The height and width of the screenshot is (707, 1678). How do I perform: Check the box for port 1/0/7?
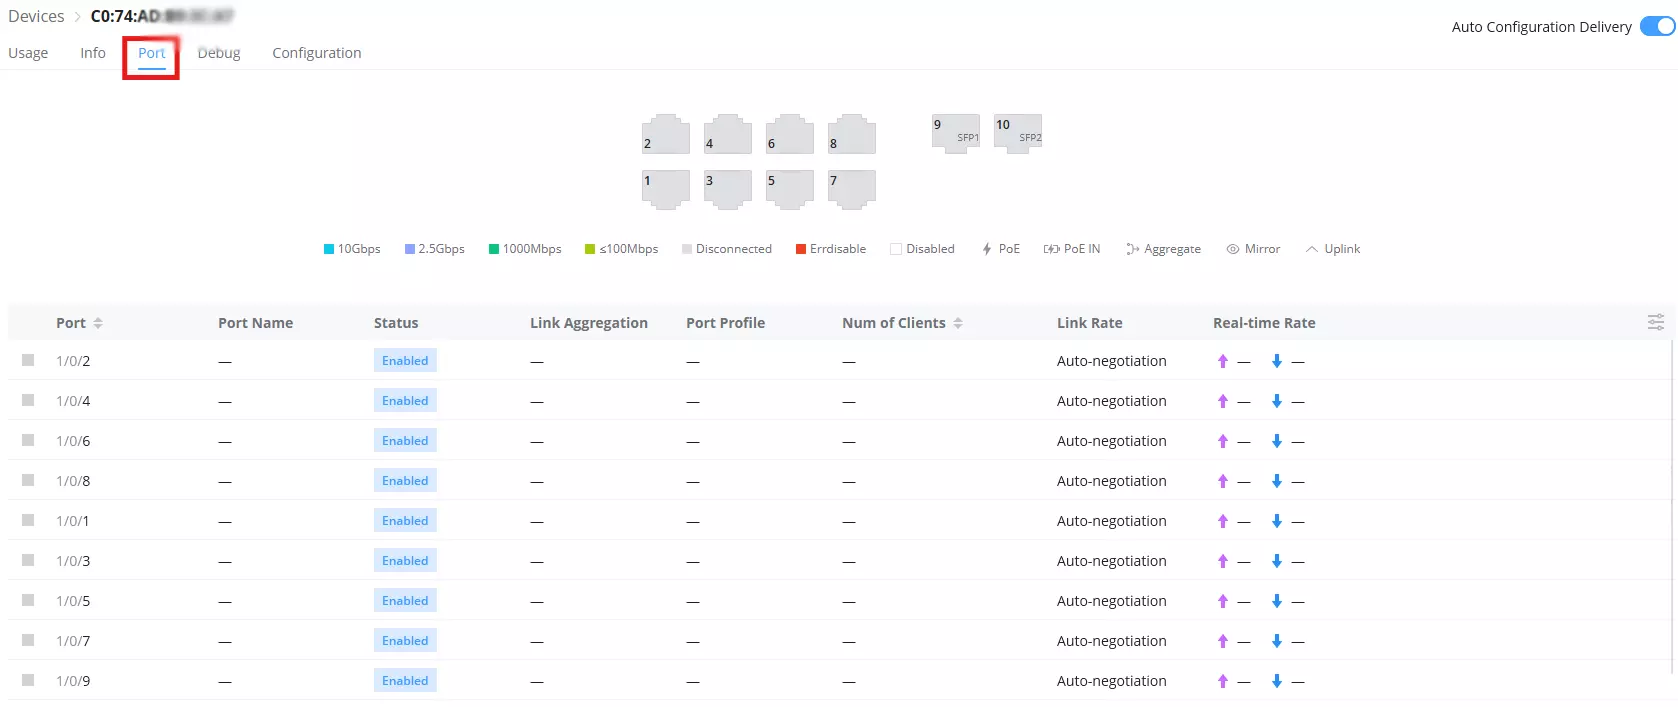coord(28,640)
